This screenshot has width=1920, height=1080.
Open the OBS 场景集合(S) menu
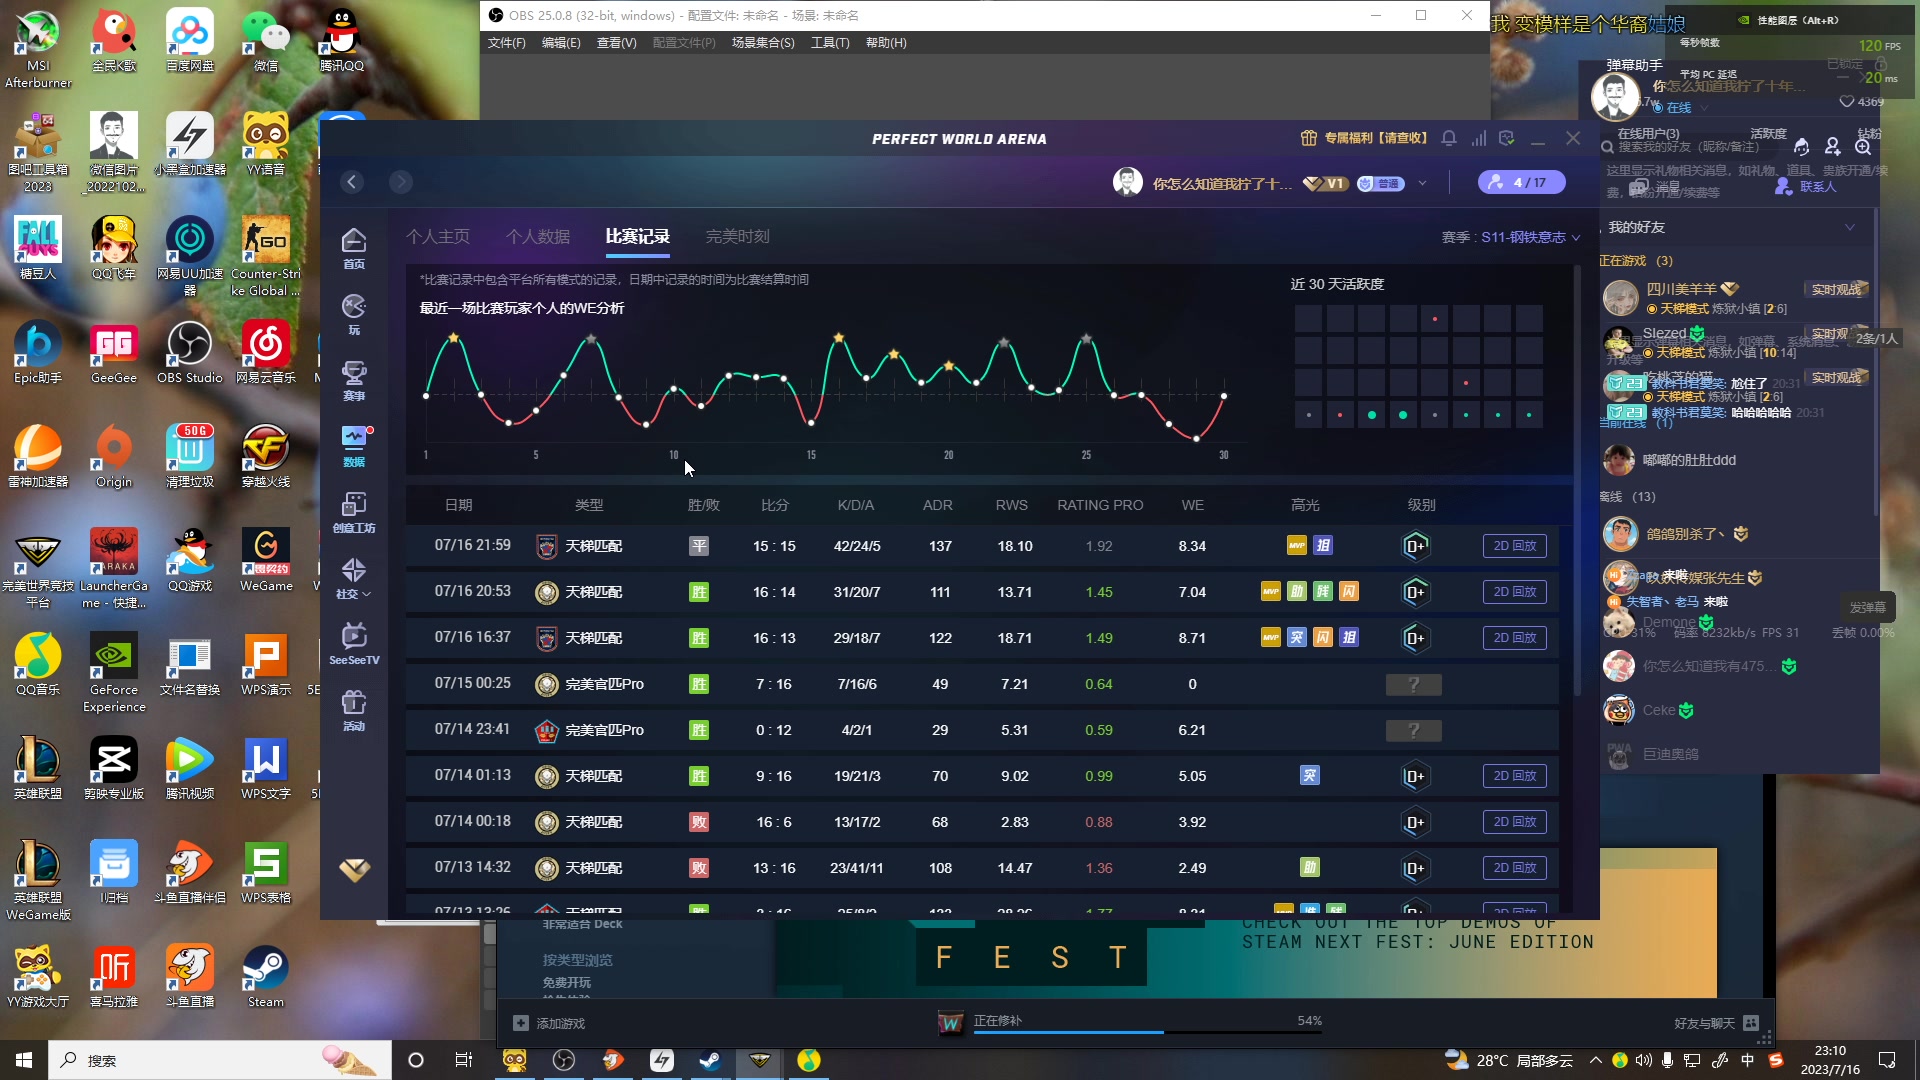(763, 42)
